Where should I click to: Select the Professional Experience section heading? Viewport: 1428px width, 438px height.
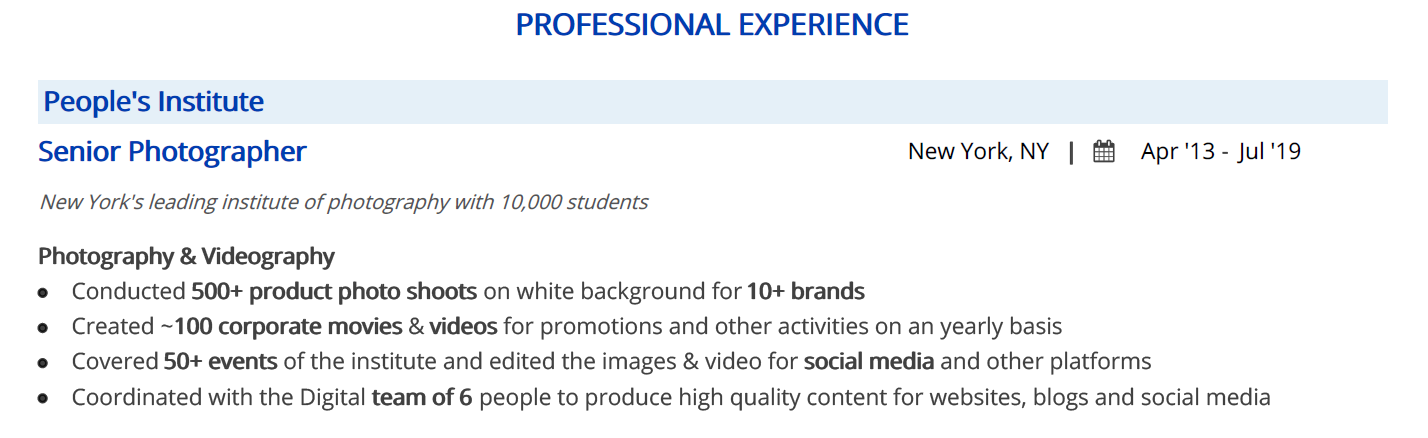pos(712,25)
